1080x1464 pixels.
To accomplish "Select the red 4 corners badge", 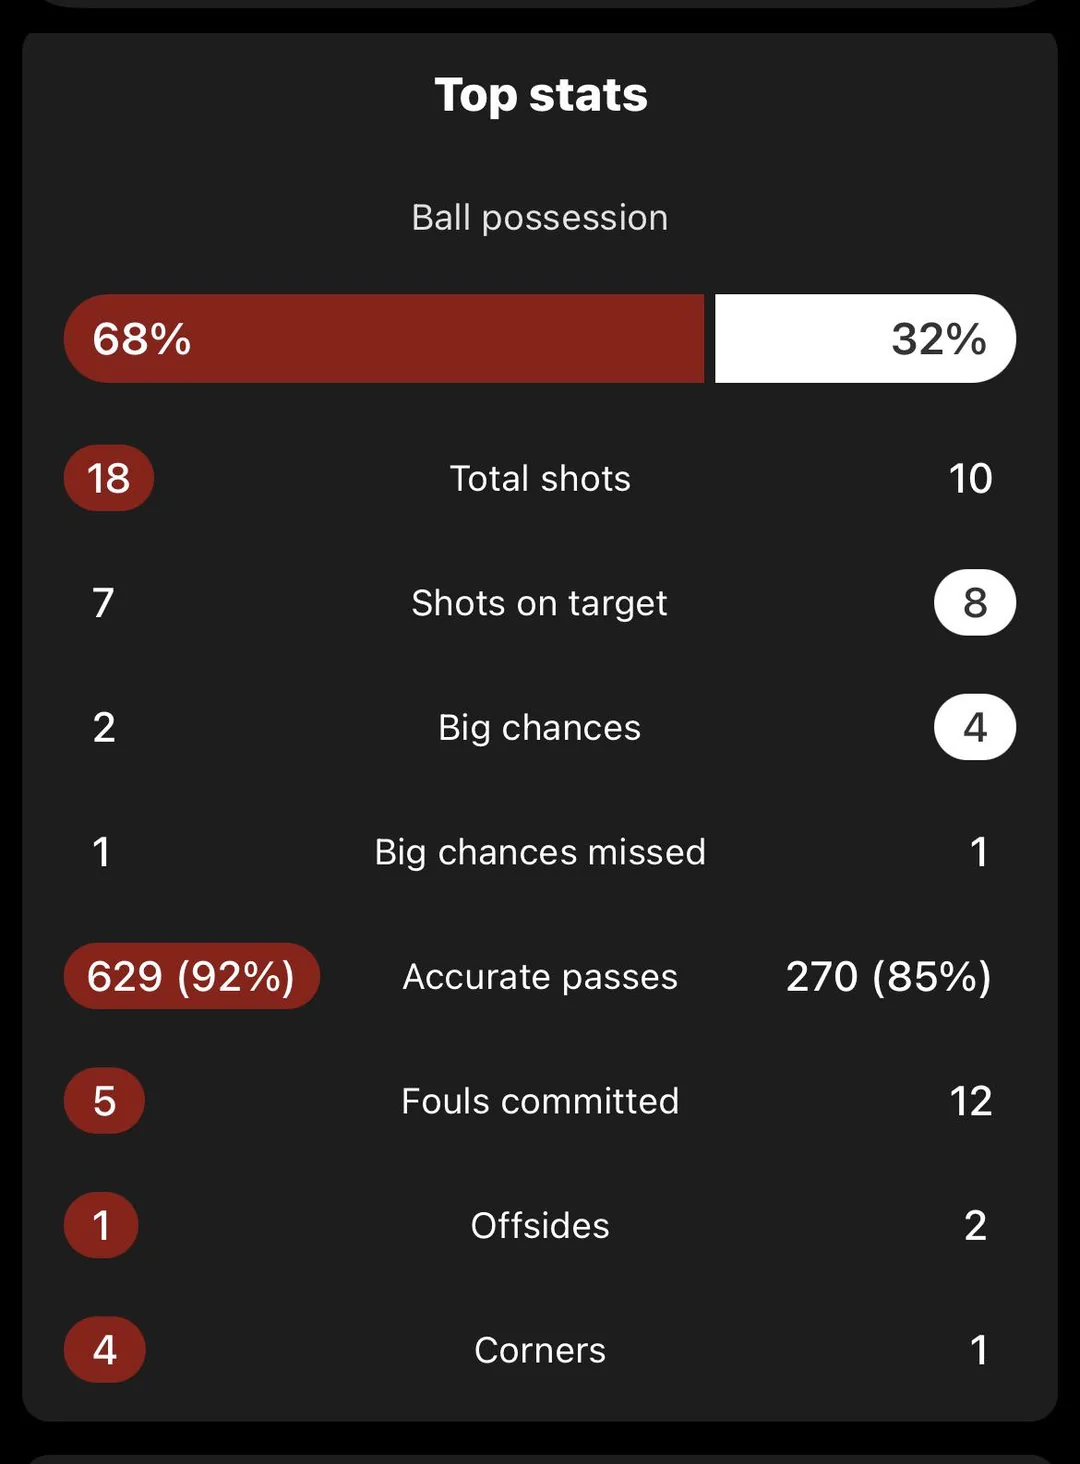I will tap(105, 1350).
